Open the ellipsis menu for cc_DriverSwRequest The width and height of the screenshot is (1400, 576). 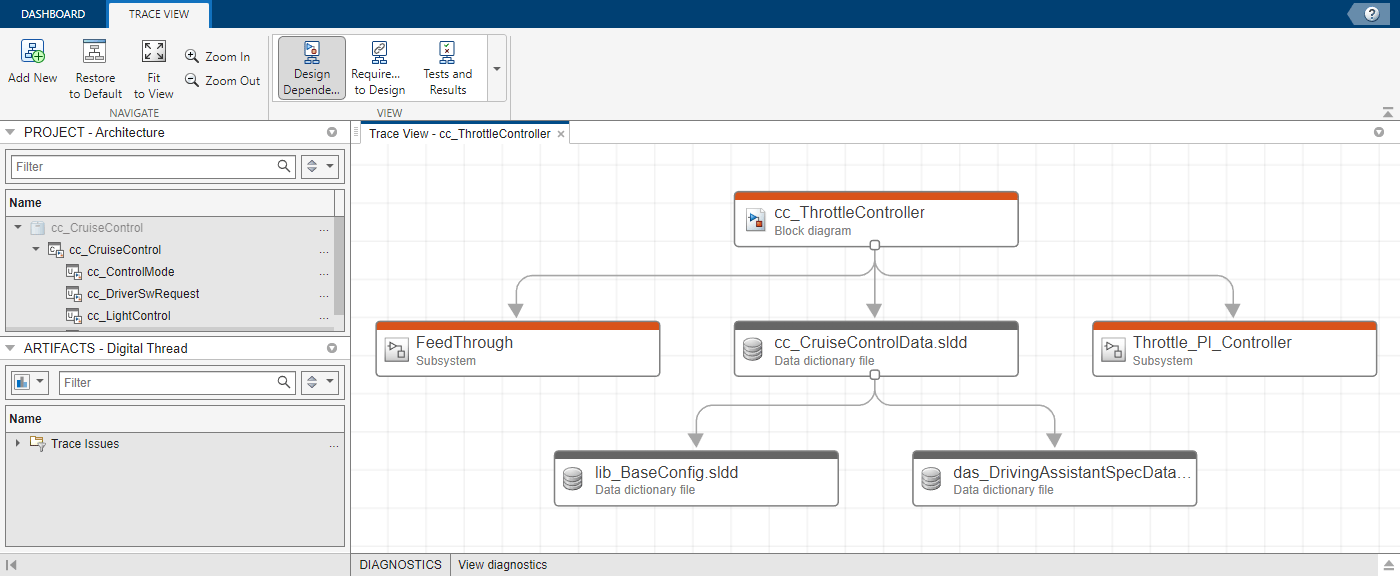pyautogui.click(x=323, y=294)
